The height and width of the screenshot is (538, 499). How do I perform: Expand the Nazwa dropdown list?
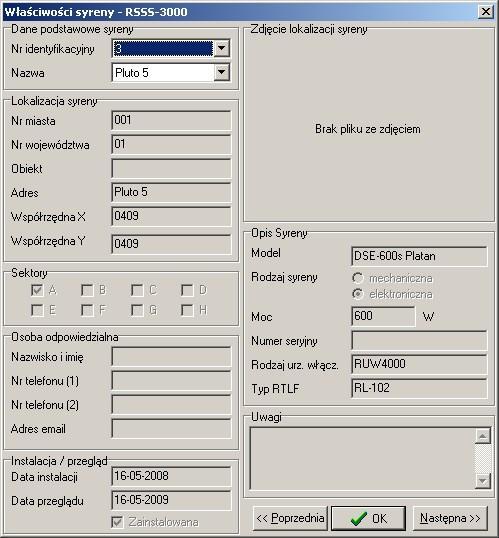click(222, 72)
